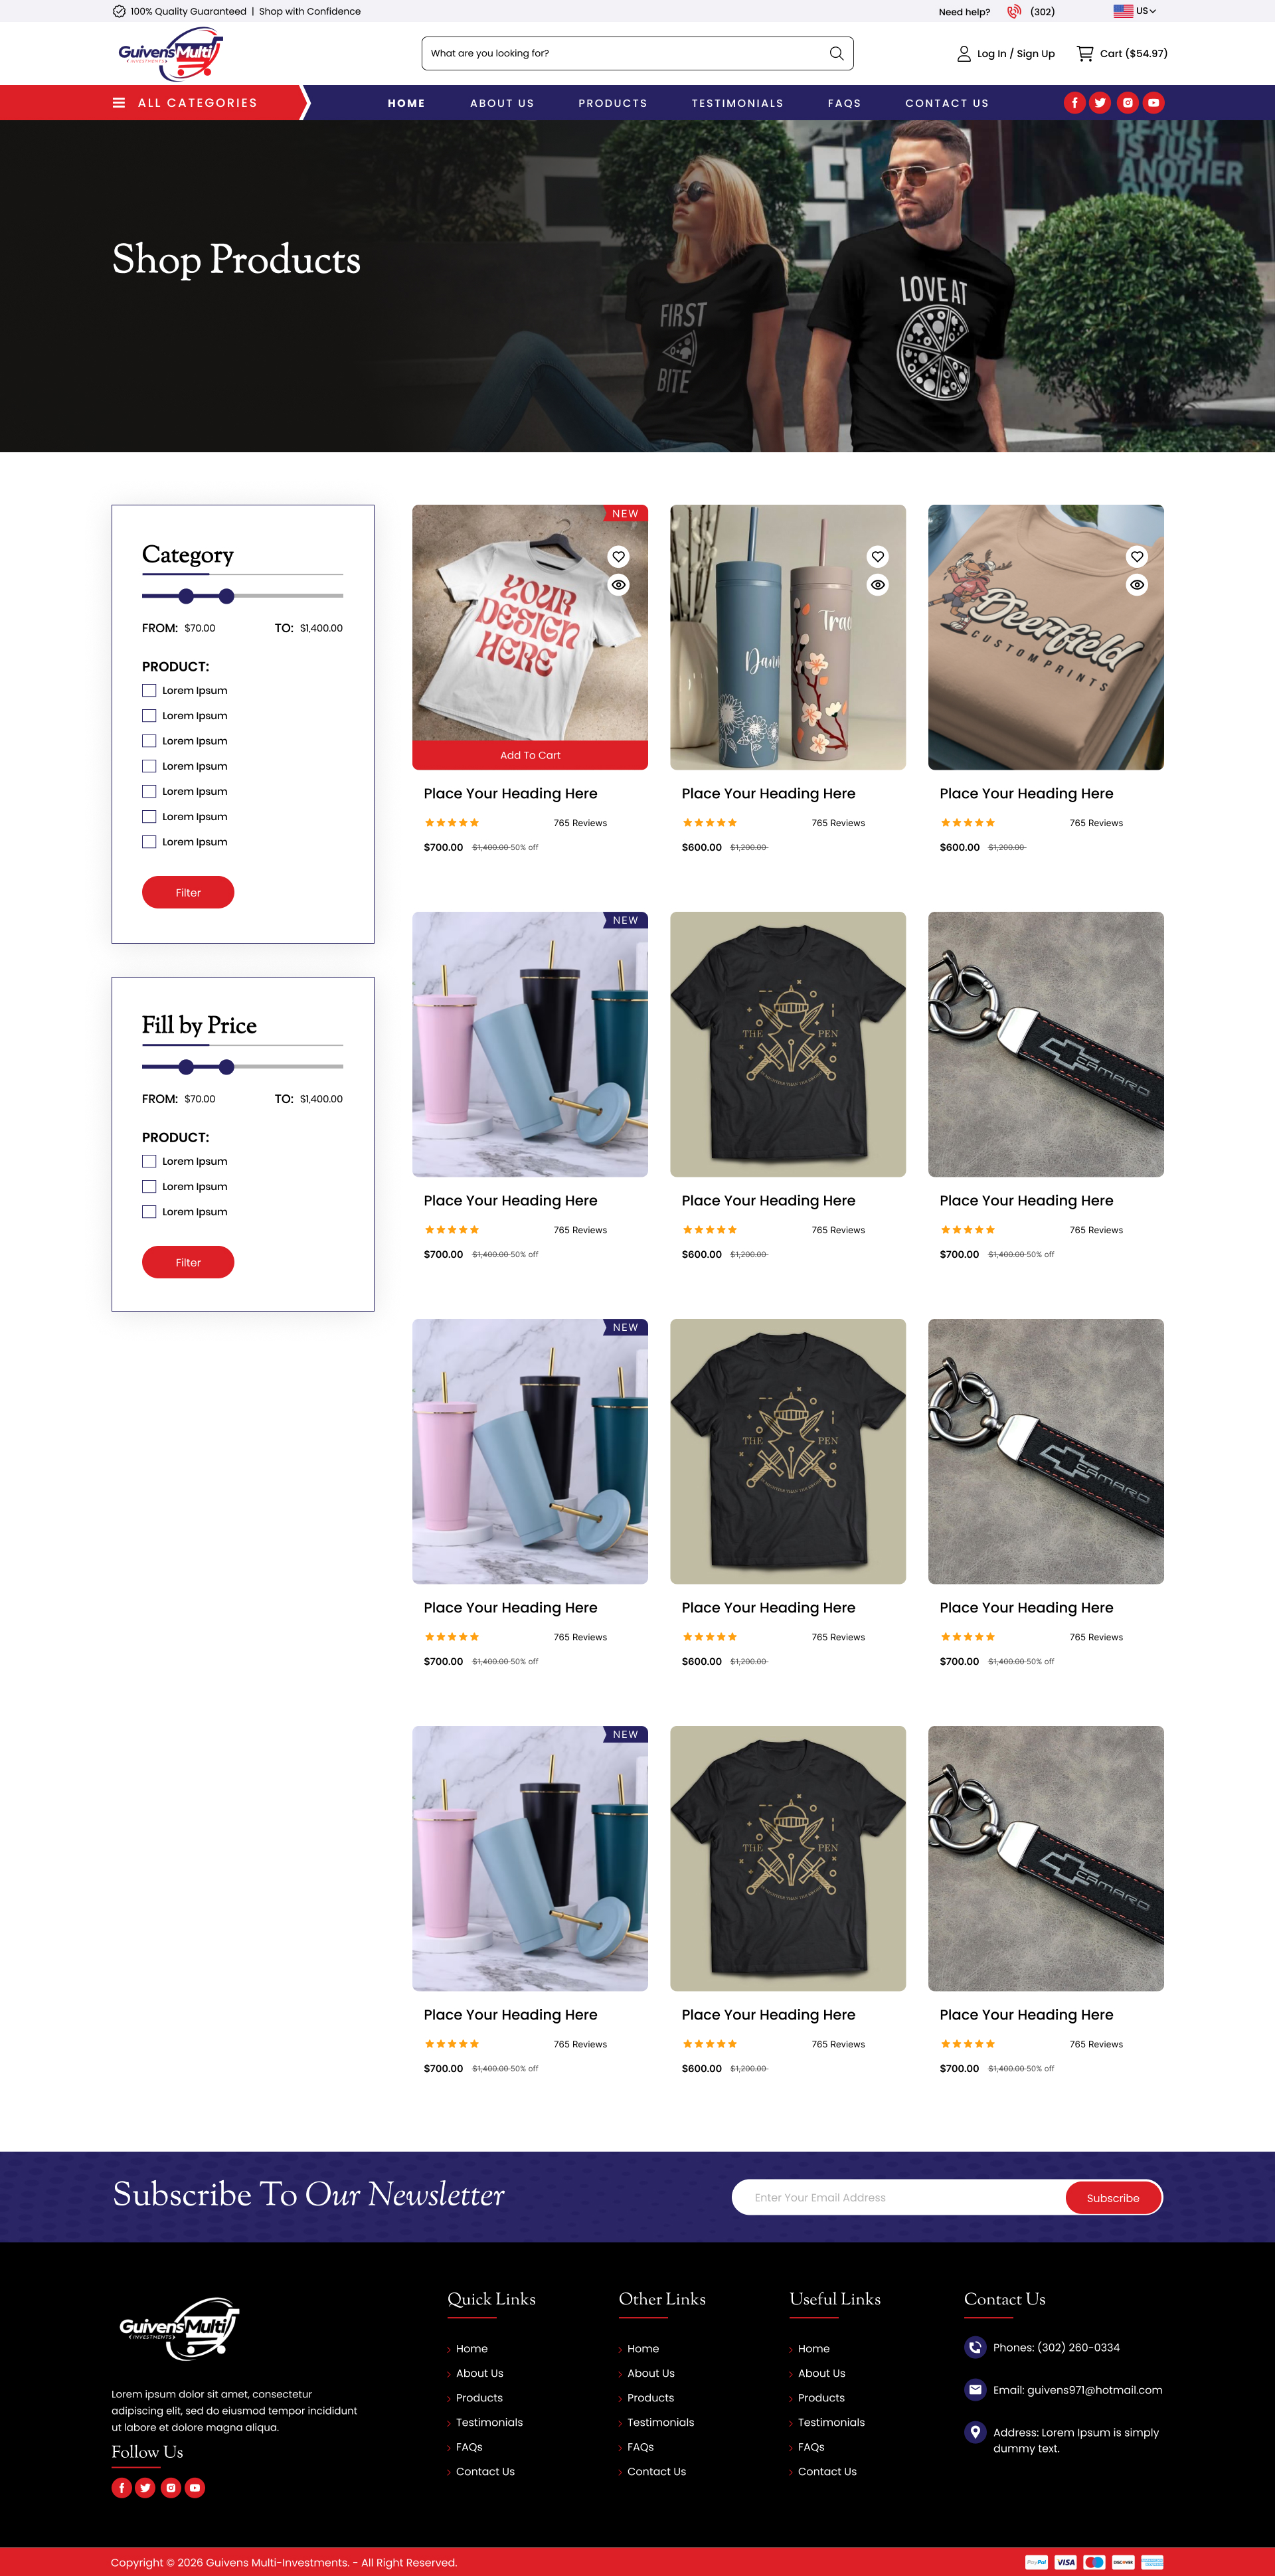Image resolution: width=1275 pixels, height=2576 pixels.
Task: Click quick-view eye icon on Deerfield shirt
Action: [1137, 585]
